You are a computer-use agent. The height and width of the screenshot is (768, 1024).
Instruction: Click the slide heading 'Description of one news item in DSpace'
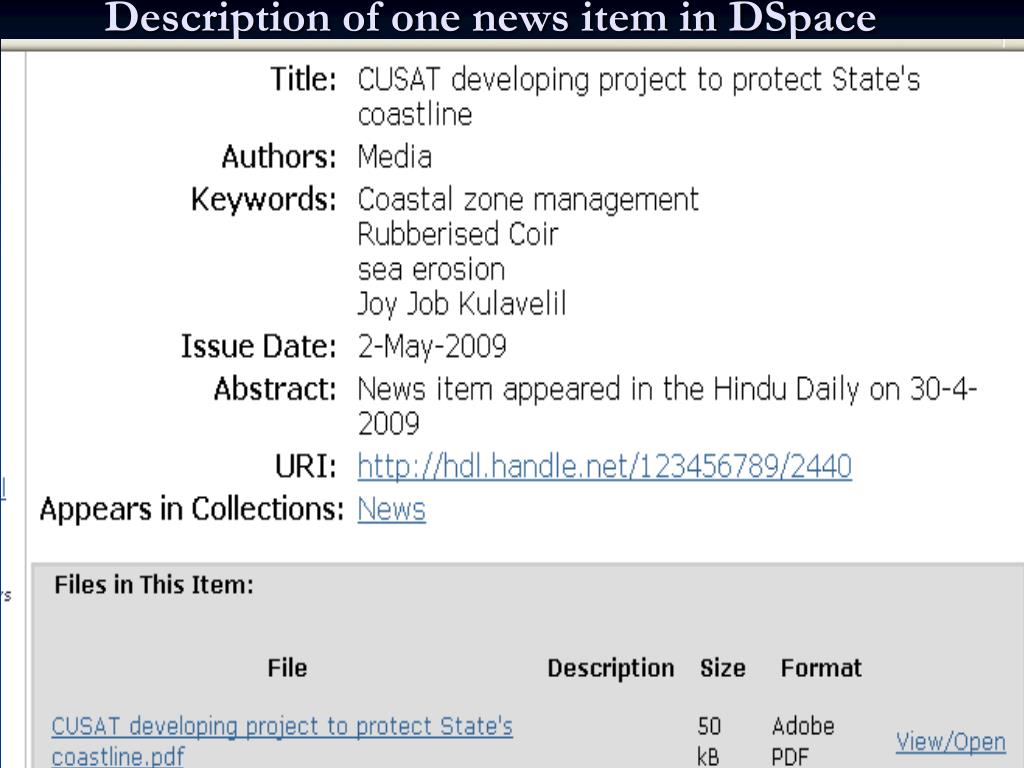[490, 17]
